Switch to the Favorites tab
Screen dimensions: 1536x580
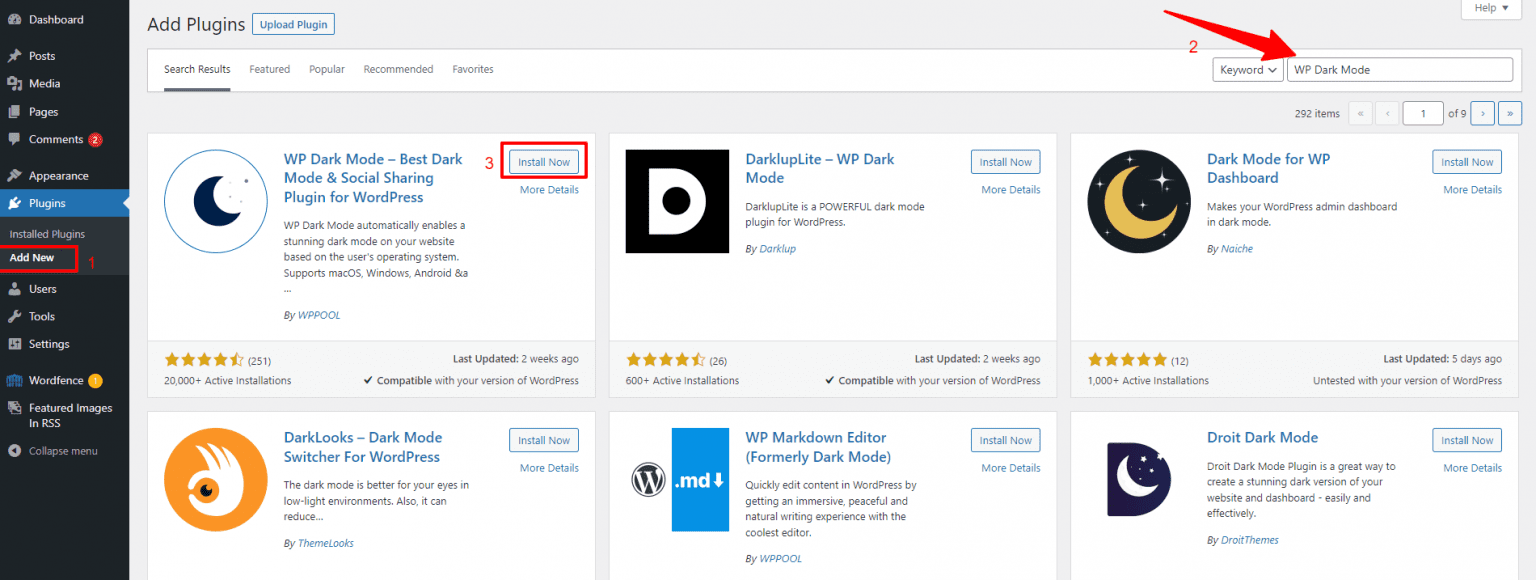[x=473, y=70]
